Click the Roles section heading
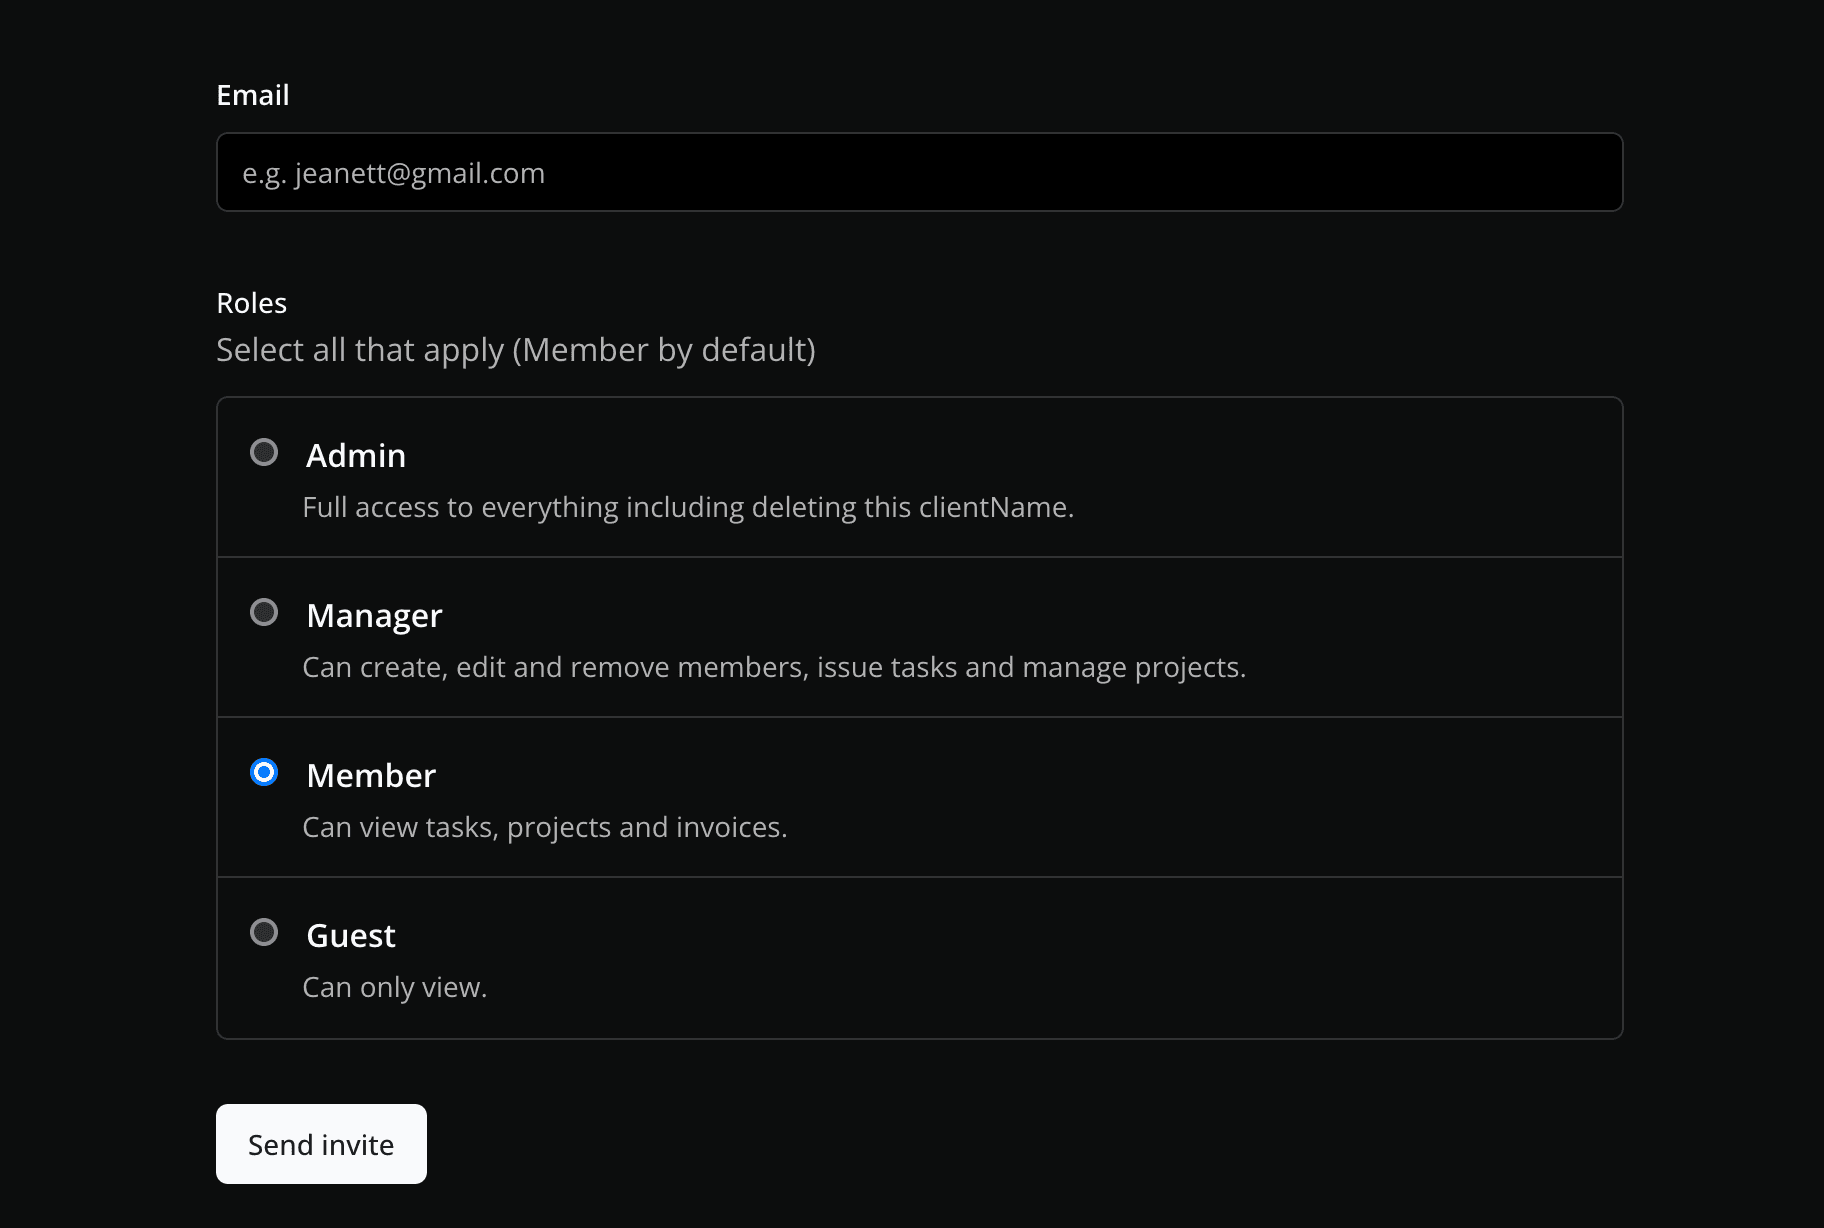Image resolution: width=1824 pixels, height=1228 pixels. (251, 302)
